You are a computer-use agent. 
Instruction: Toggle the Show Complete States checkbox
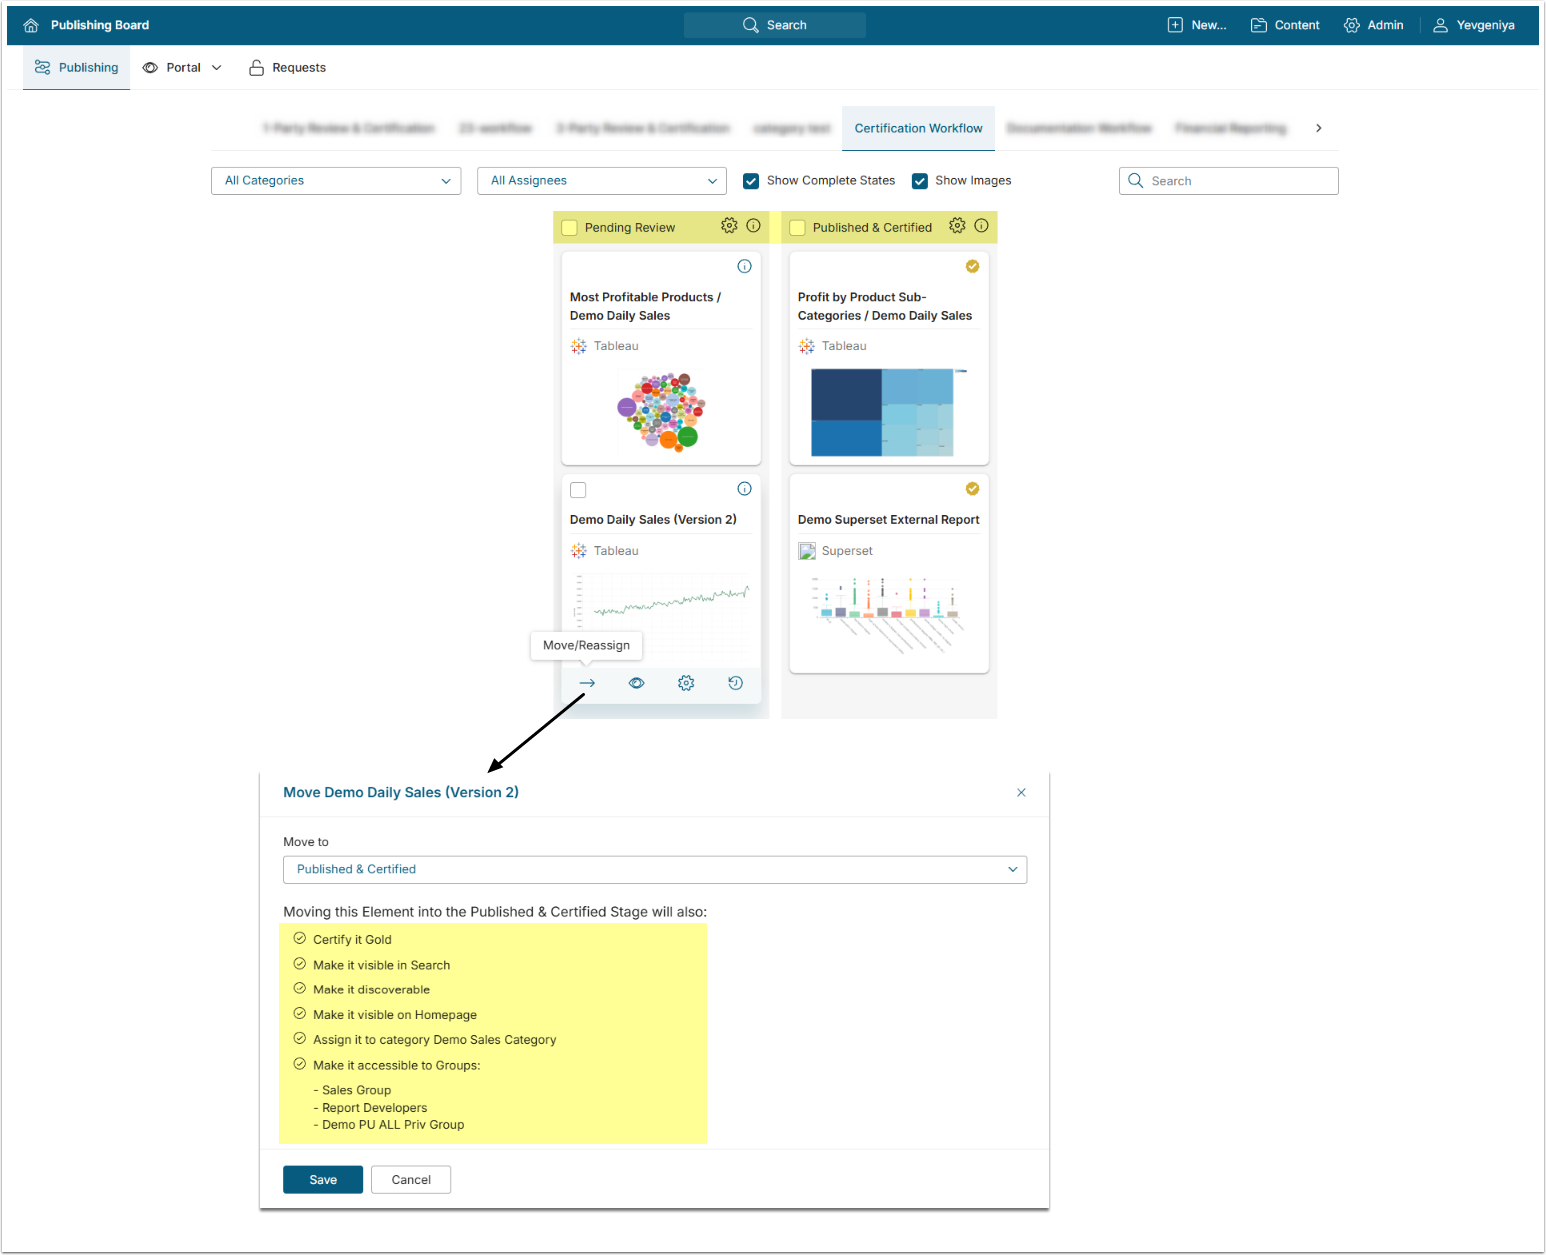751,181
